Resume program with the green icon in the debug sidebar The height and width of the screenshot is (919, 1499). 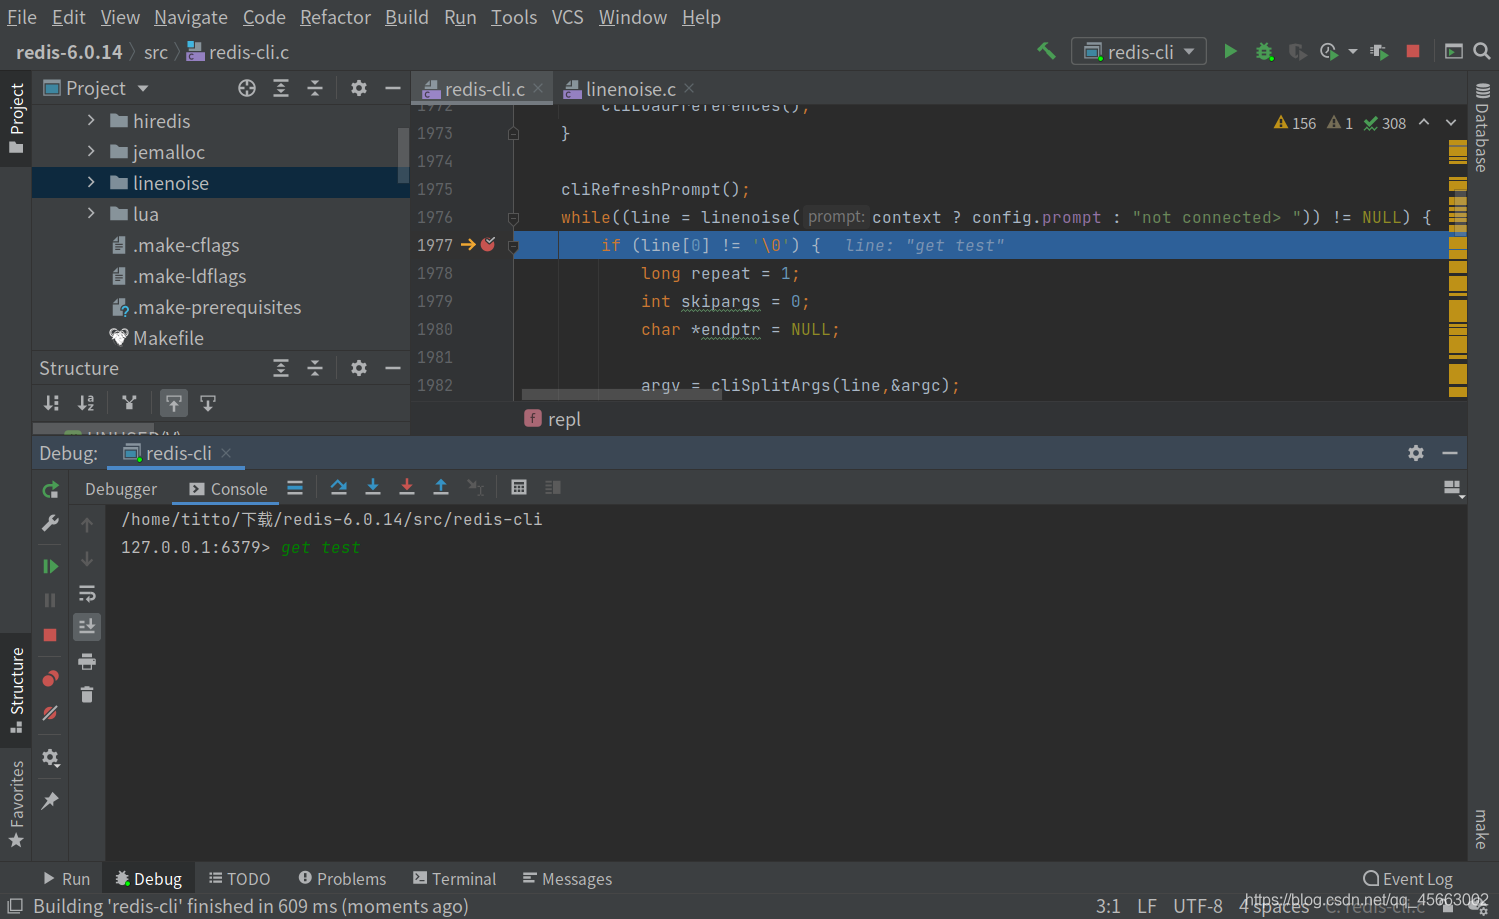point(50,566)
